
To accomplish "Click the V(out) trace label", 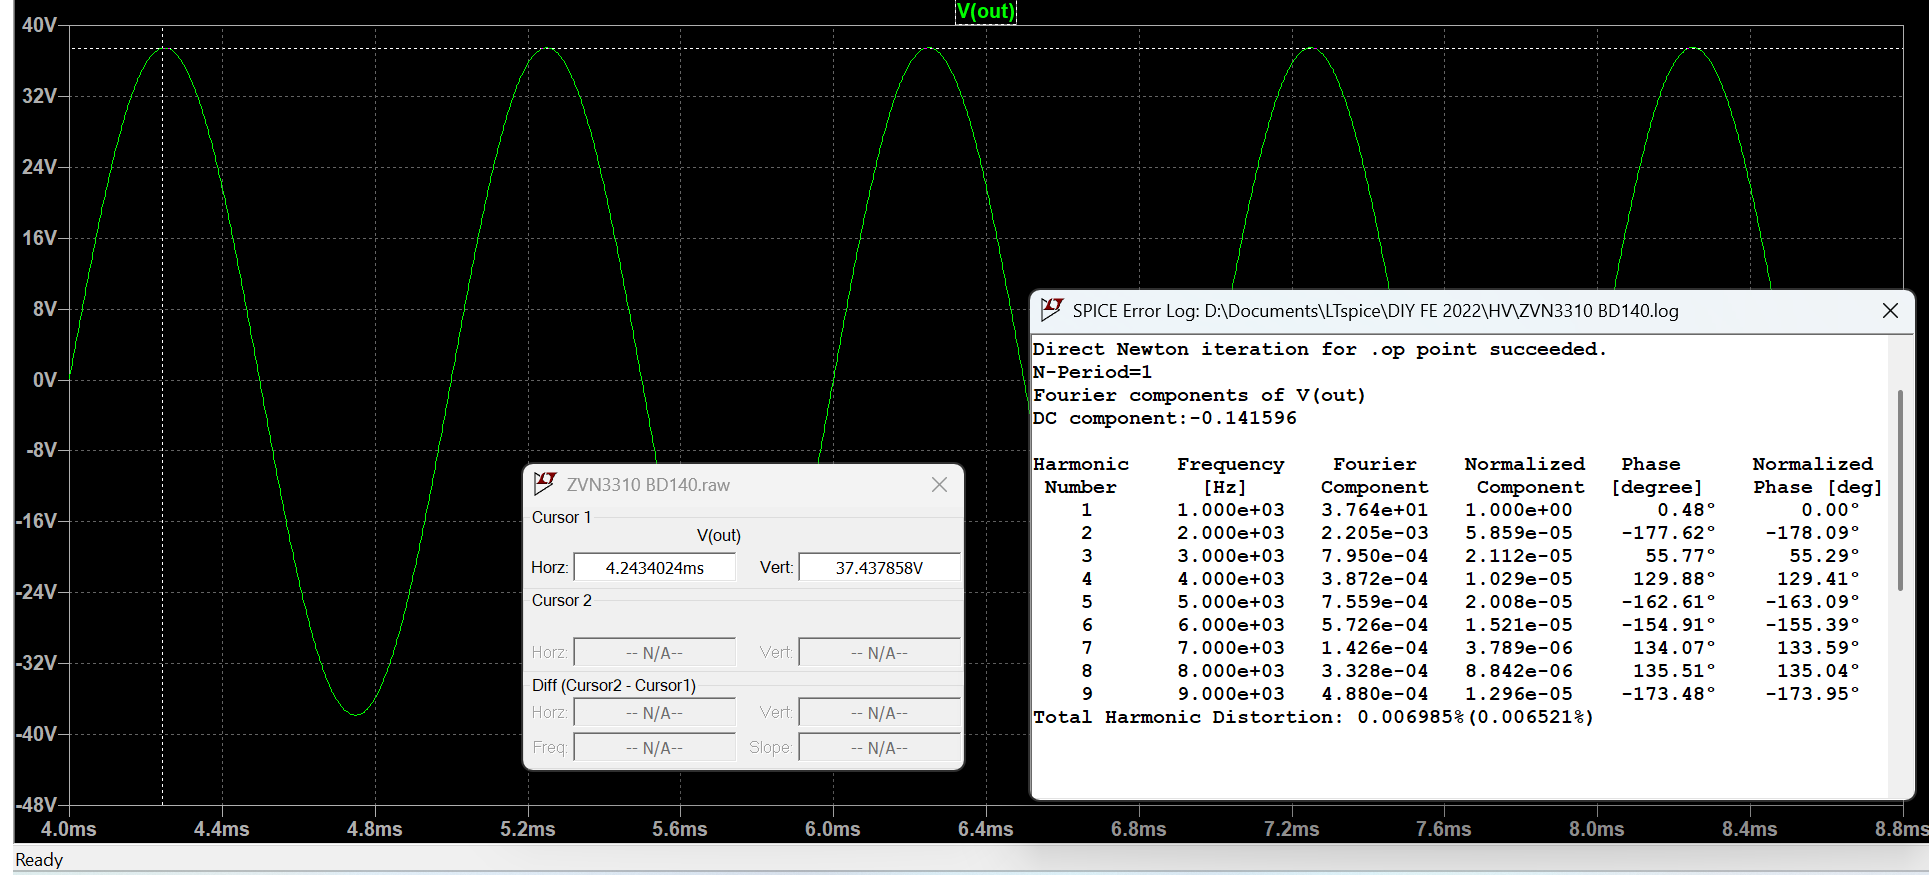I will pyautogui.click(x=985, y=11).
